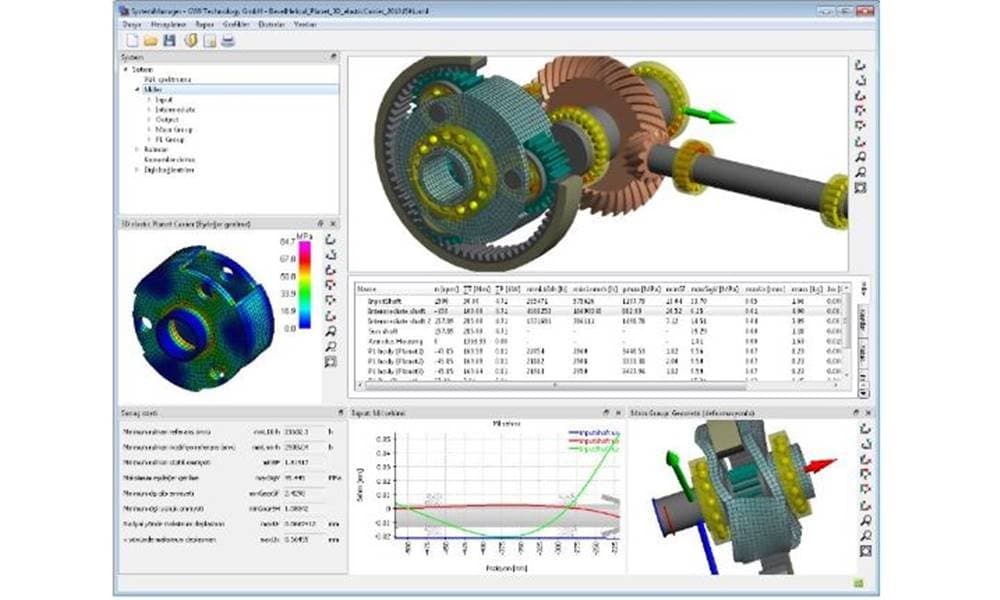Click the report document toolbar icon
Screen dimensions: 1000x600
(x=210, y=41)
